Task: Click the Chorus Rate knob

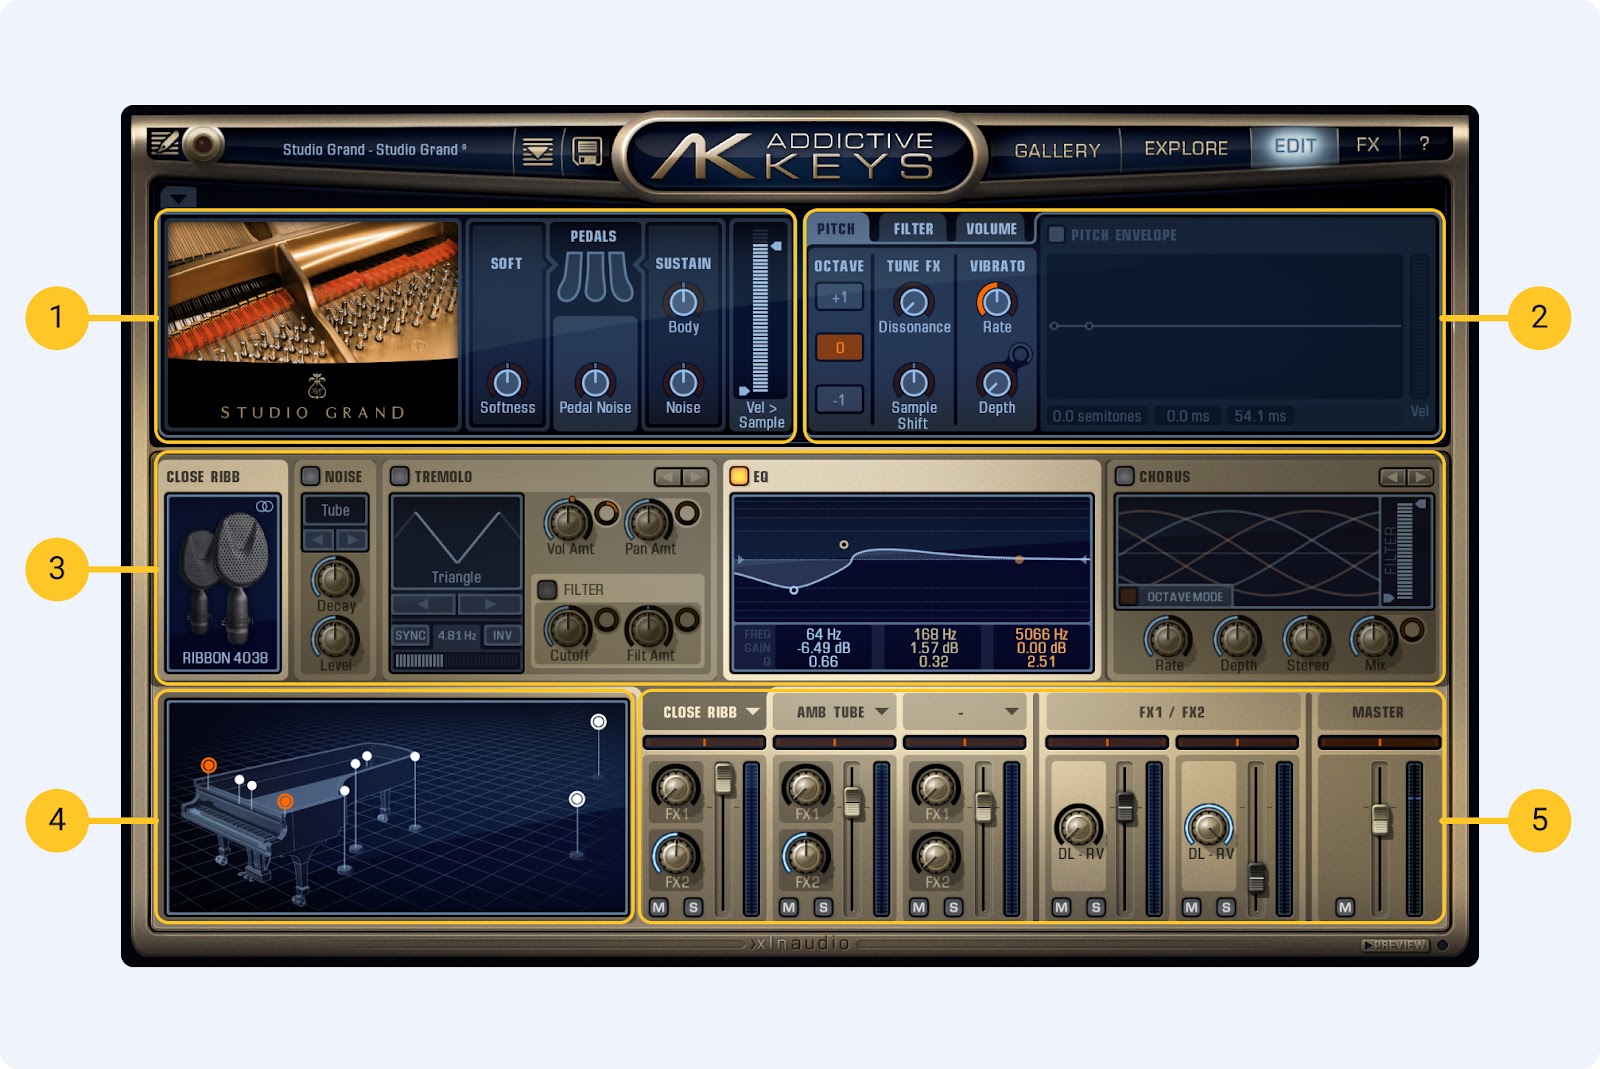Action: pyautogui.click(x=1168, y=638)
